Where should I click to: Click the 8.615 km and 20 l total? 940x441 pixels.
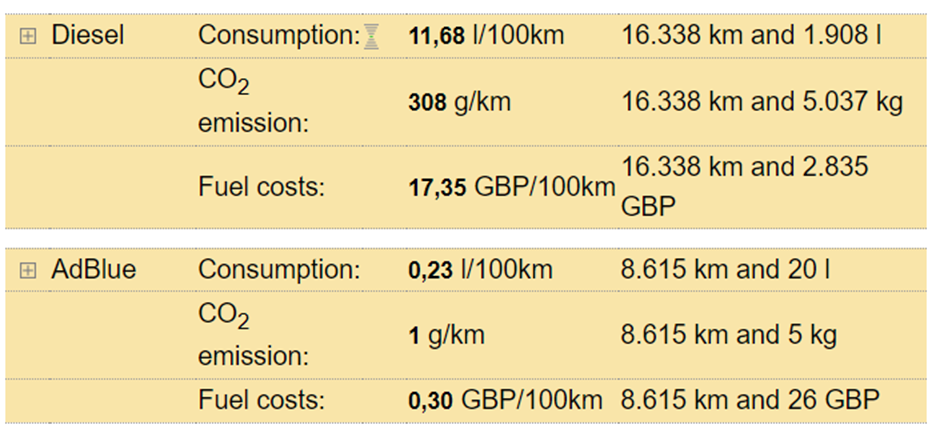coord(726,270)
